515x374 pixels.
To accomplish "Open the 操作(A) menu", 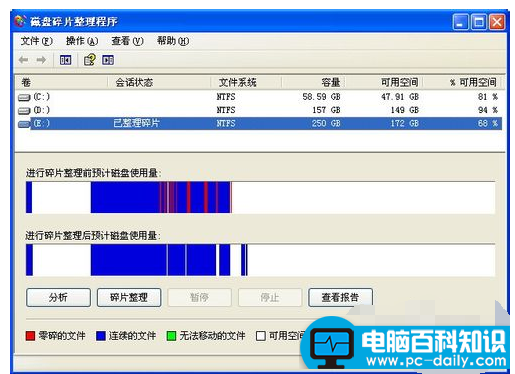I will coord(82,41).
